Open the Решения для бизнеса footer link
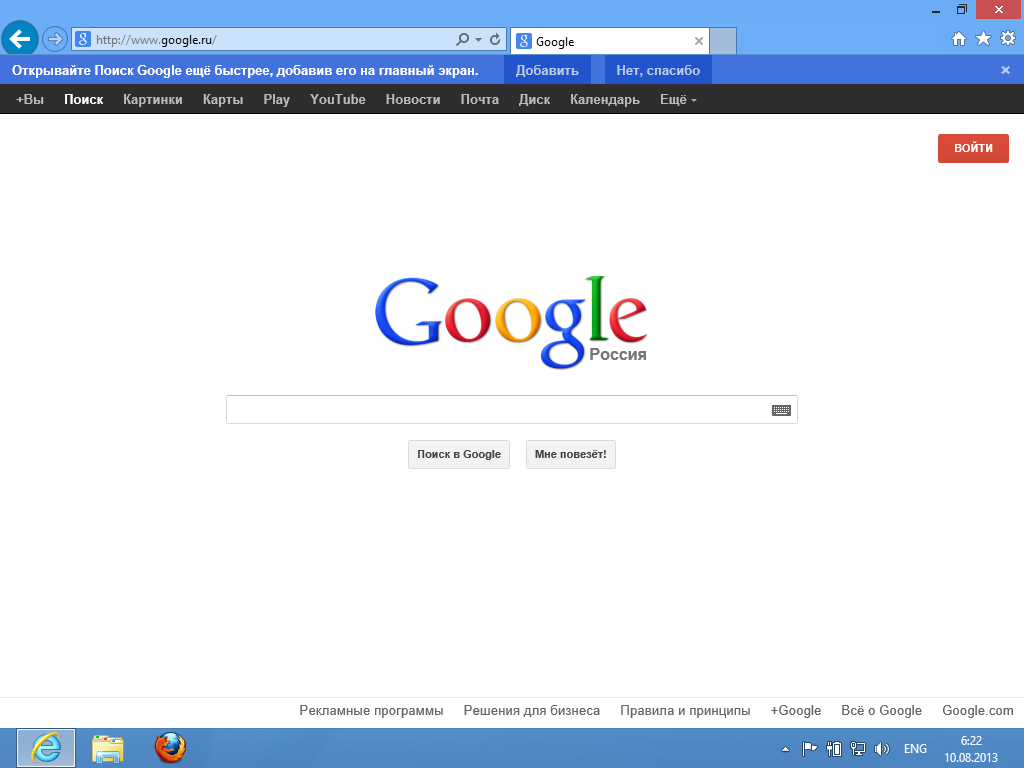Viewport: 1024px width, 768px height. 532,711
